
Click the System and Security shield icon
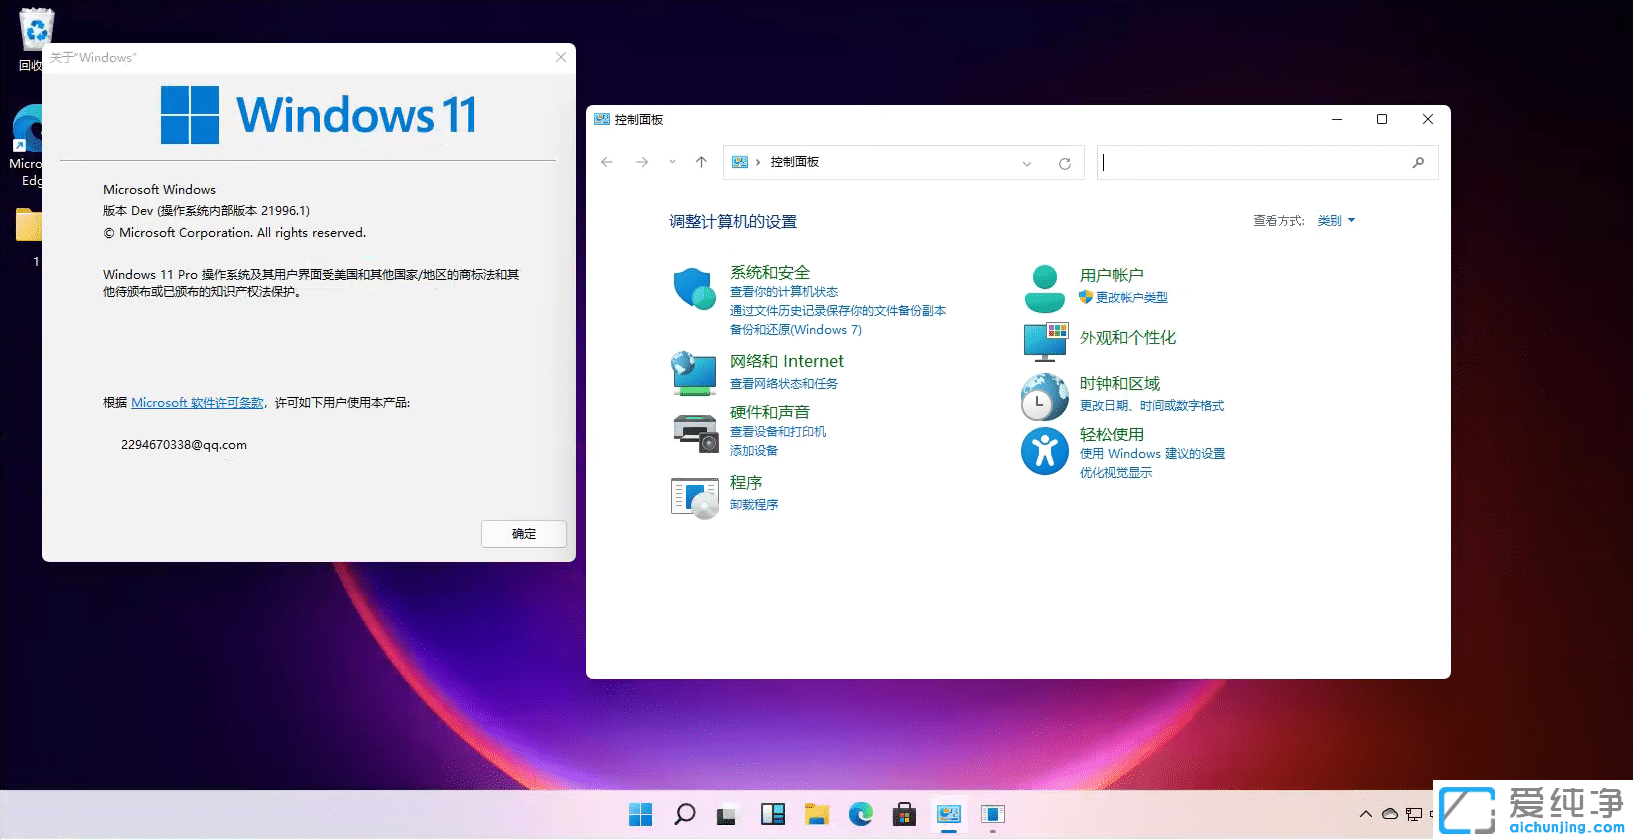pos(694,289)
